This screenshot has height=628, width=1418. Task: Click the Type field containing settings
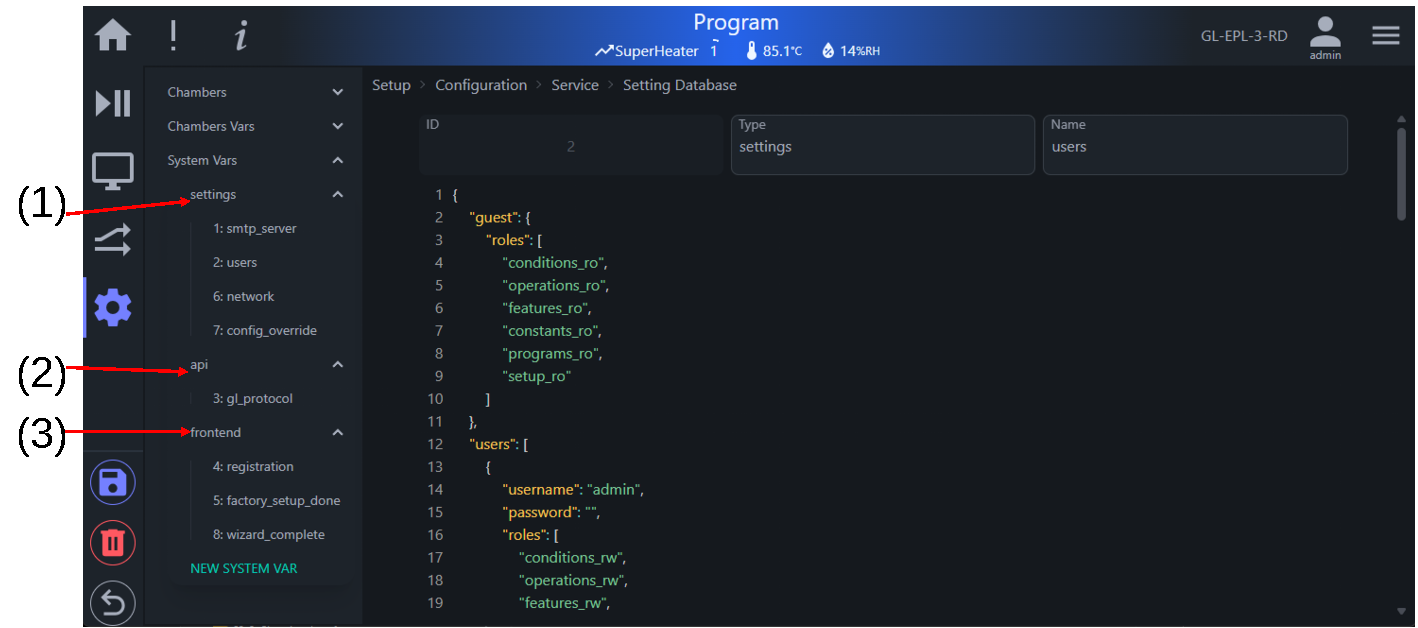[x=883, y=145]
